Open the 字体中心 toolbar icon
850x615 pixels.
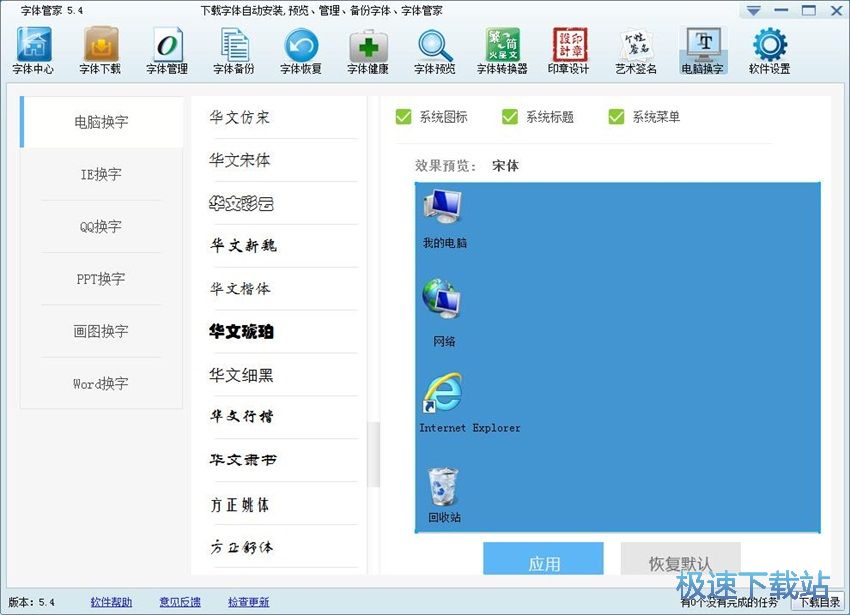tap(34, 50)
